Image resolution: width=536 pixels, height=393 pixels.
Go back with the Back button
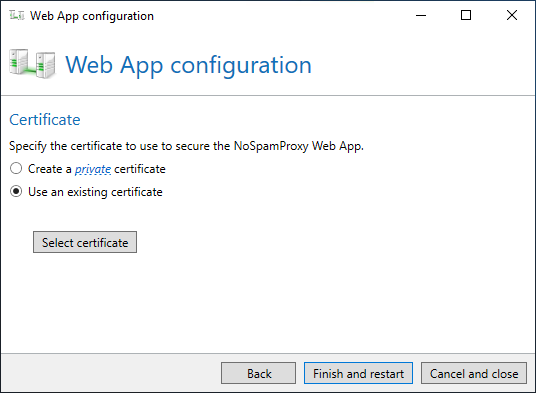pyautogui.click(x=258, y=373)
